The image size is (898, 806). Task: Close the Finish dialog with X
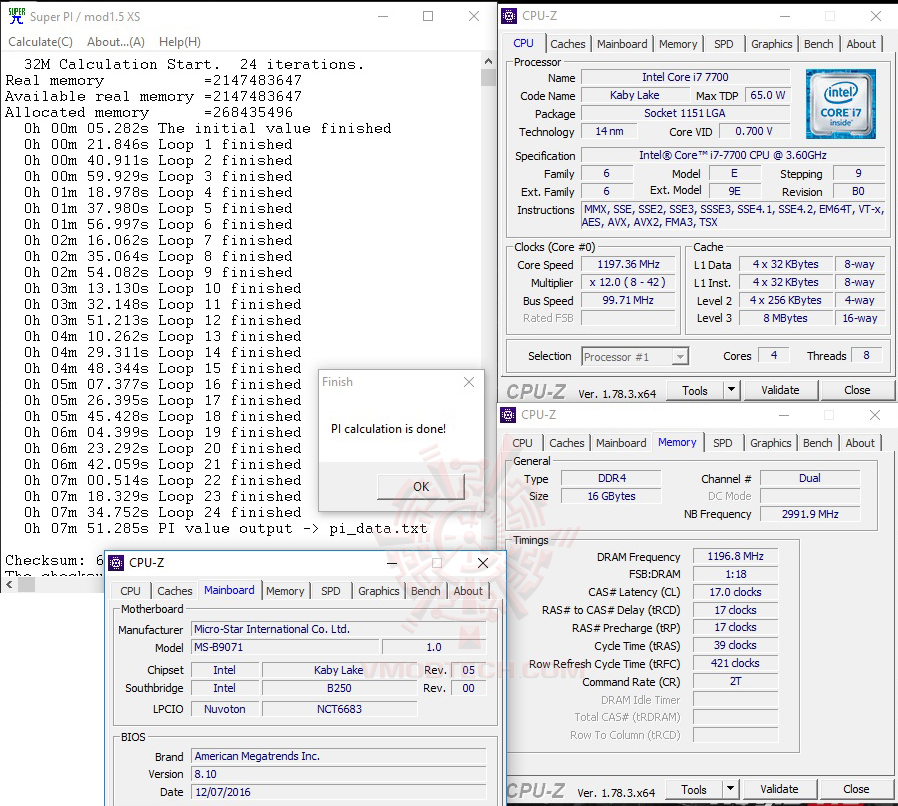coord(469,382)
